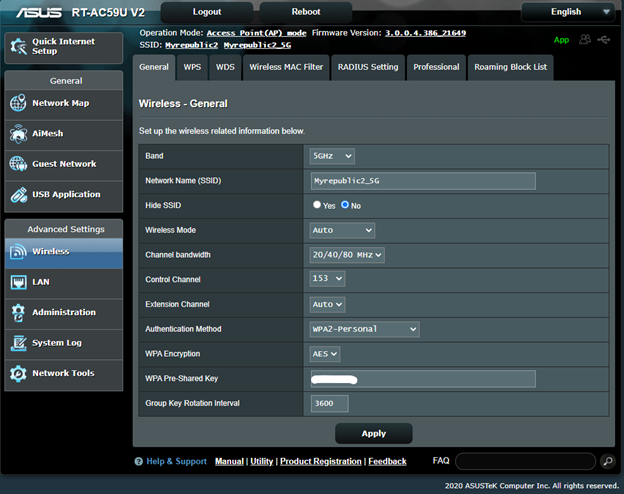Screen dimensions: 624x494
Task: Open the AiMesh menu item label
Action: [47, 134]
